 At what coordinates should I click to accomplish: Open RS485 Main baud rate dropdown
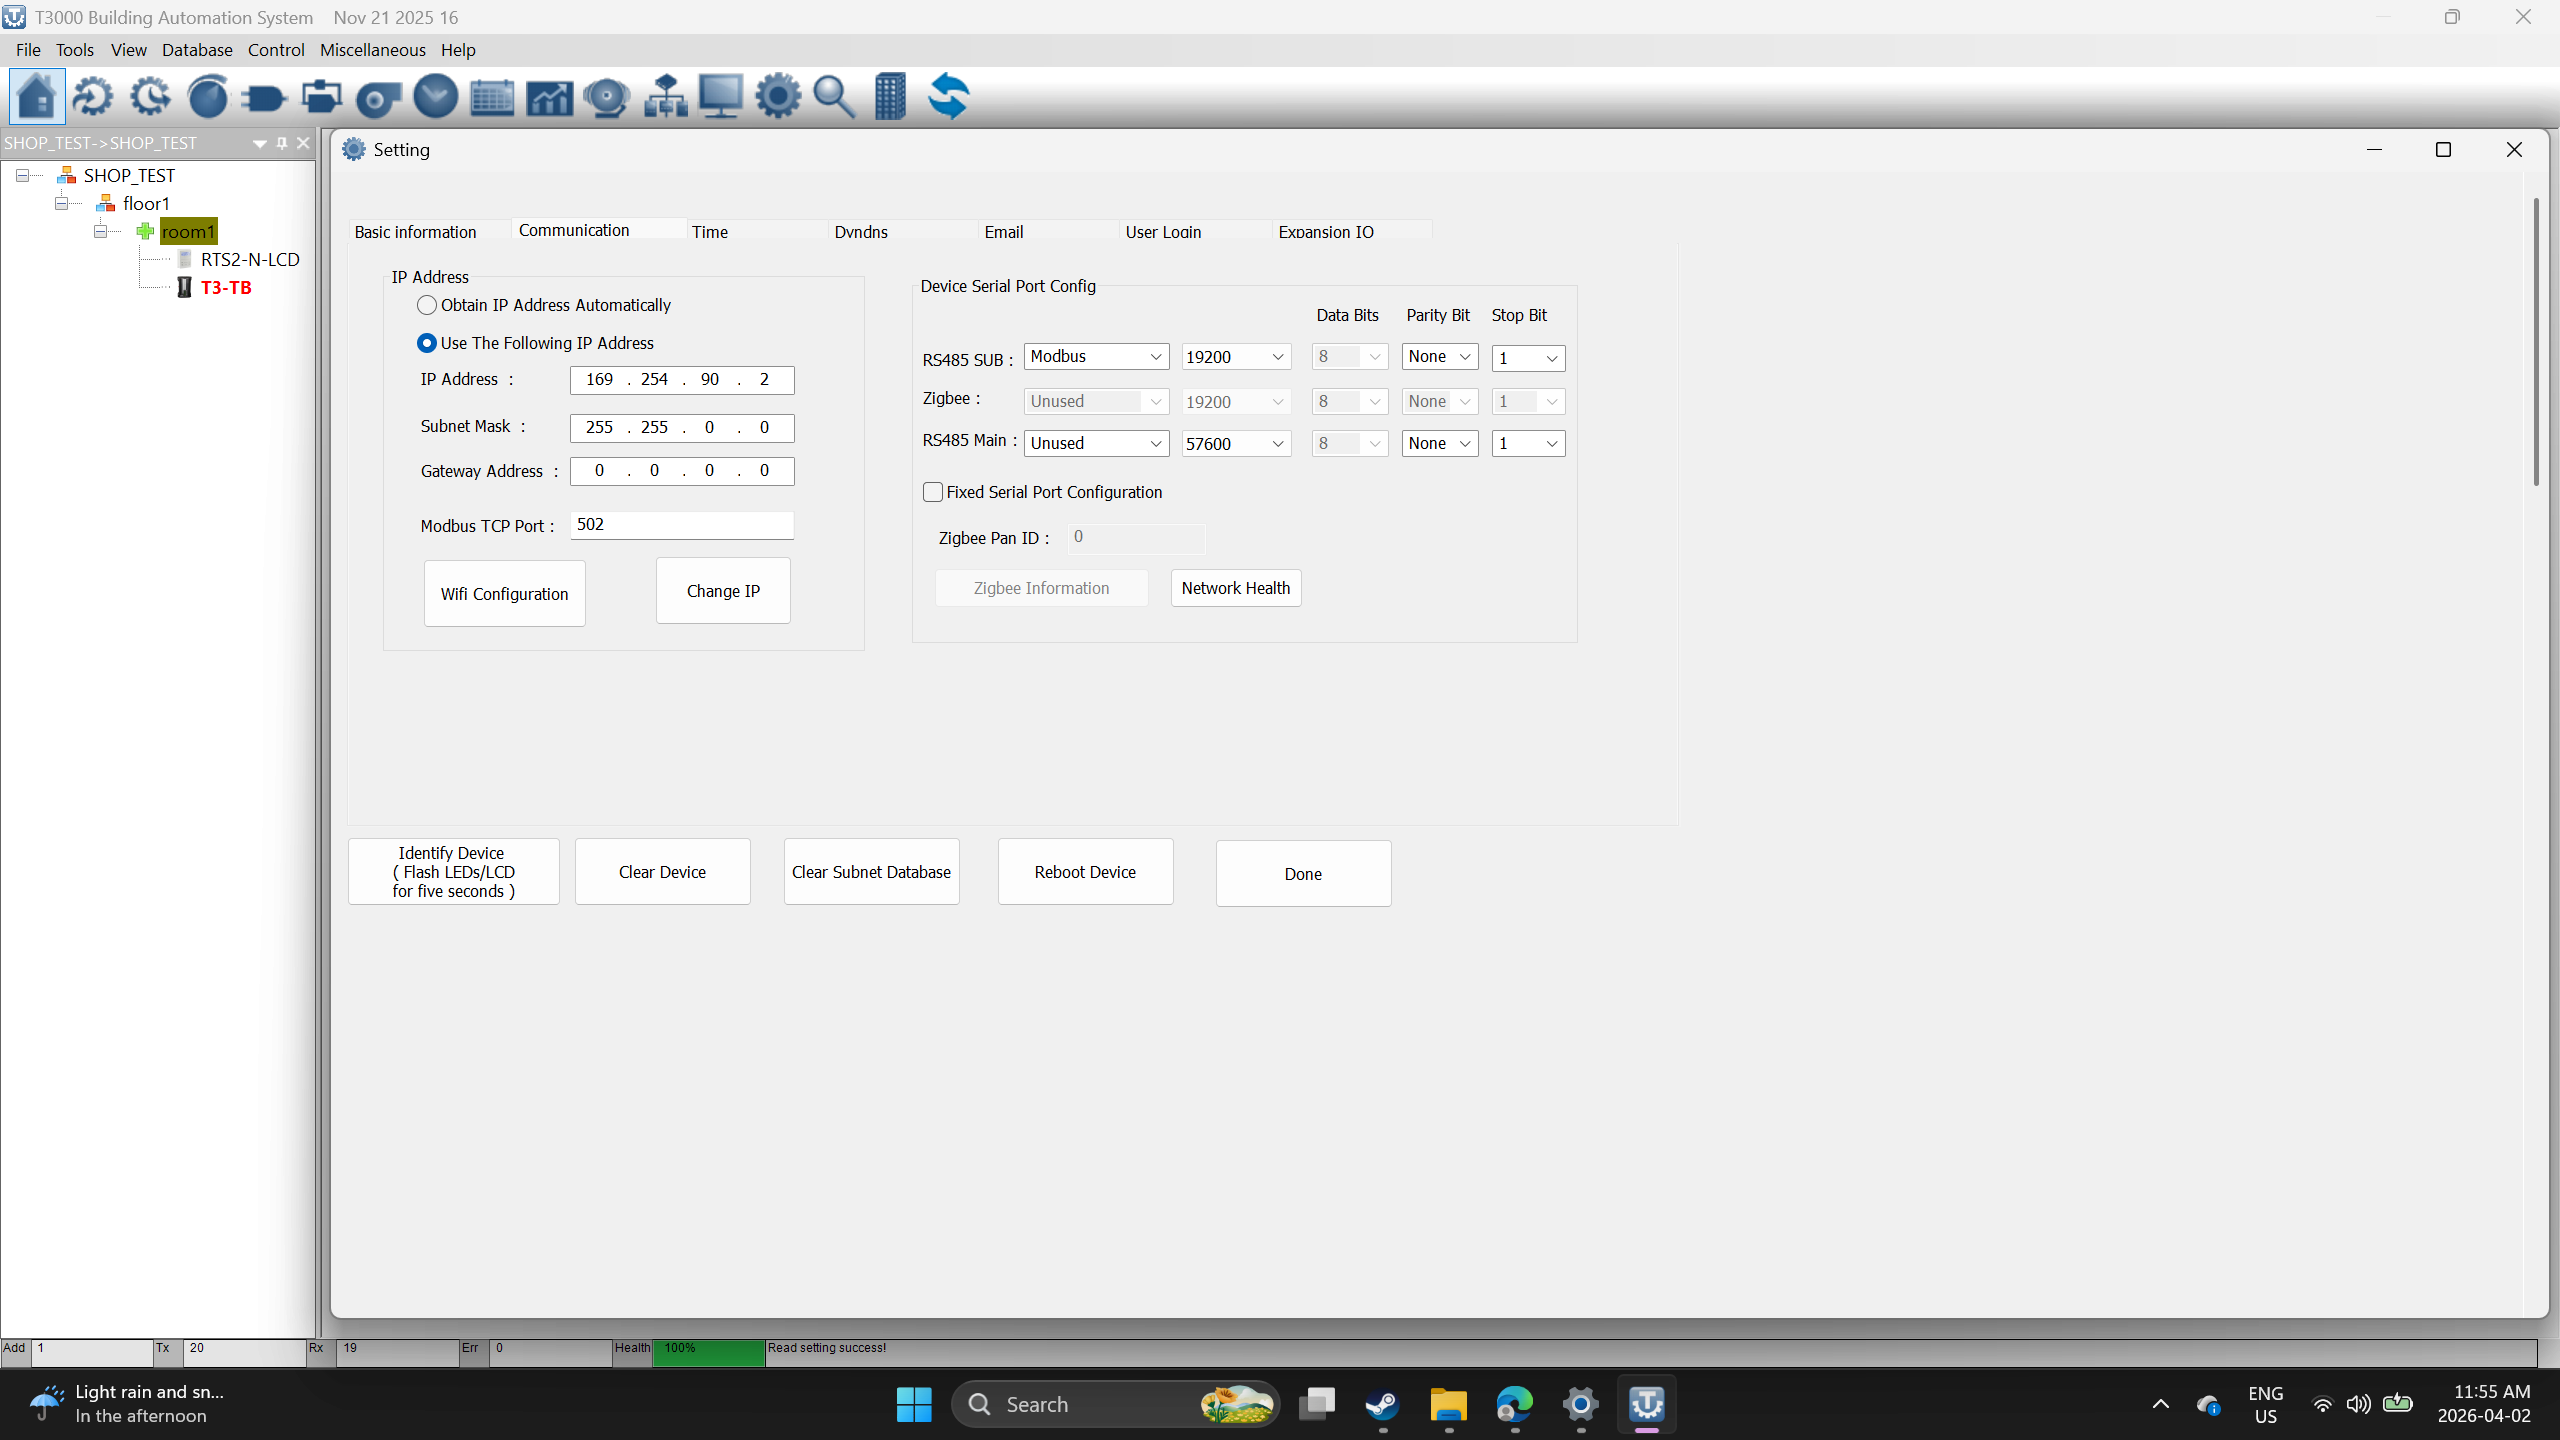[x=1235, y=444]
